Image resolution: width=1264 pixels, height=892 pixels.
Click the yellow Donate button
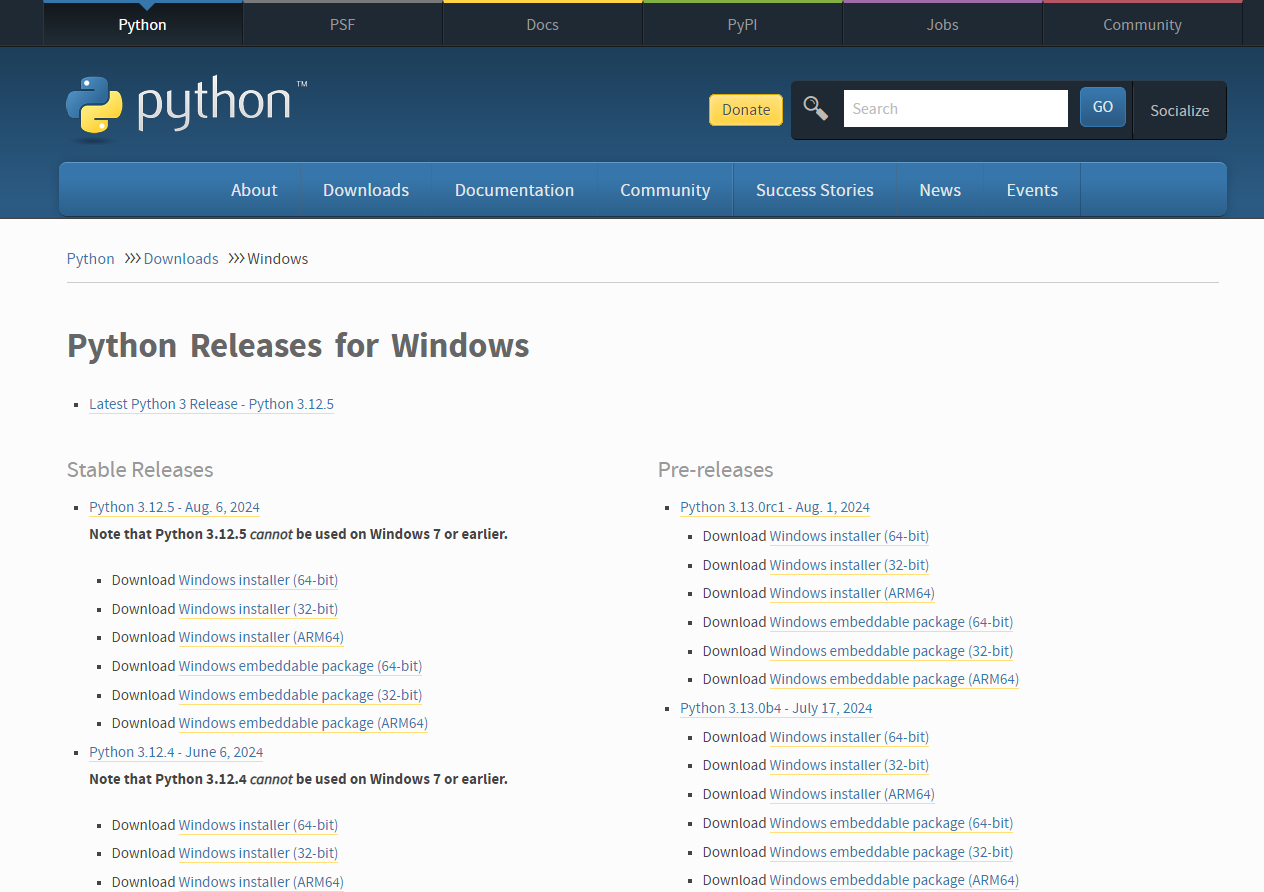point(746,110)
